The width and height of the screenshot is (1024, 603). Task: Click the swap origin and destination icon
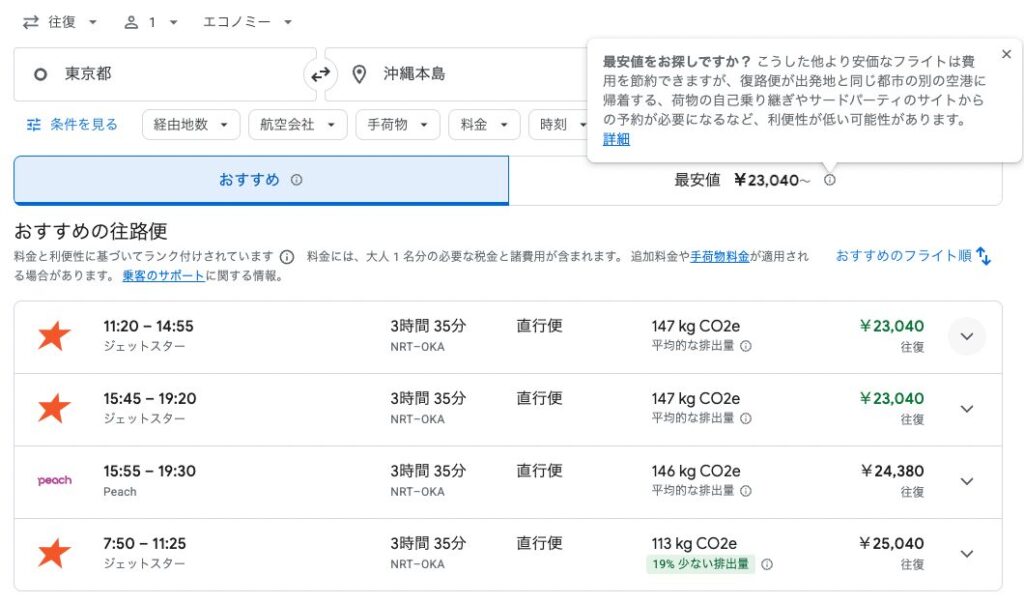pyautogui.click(x=320, y=73)
